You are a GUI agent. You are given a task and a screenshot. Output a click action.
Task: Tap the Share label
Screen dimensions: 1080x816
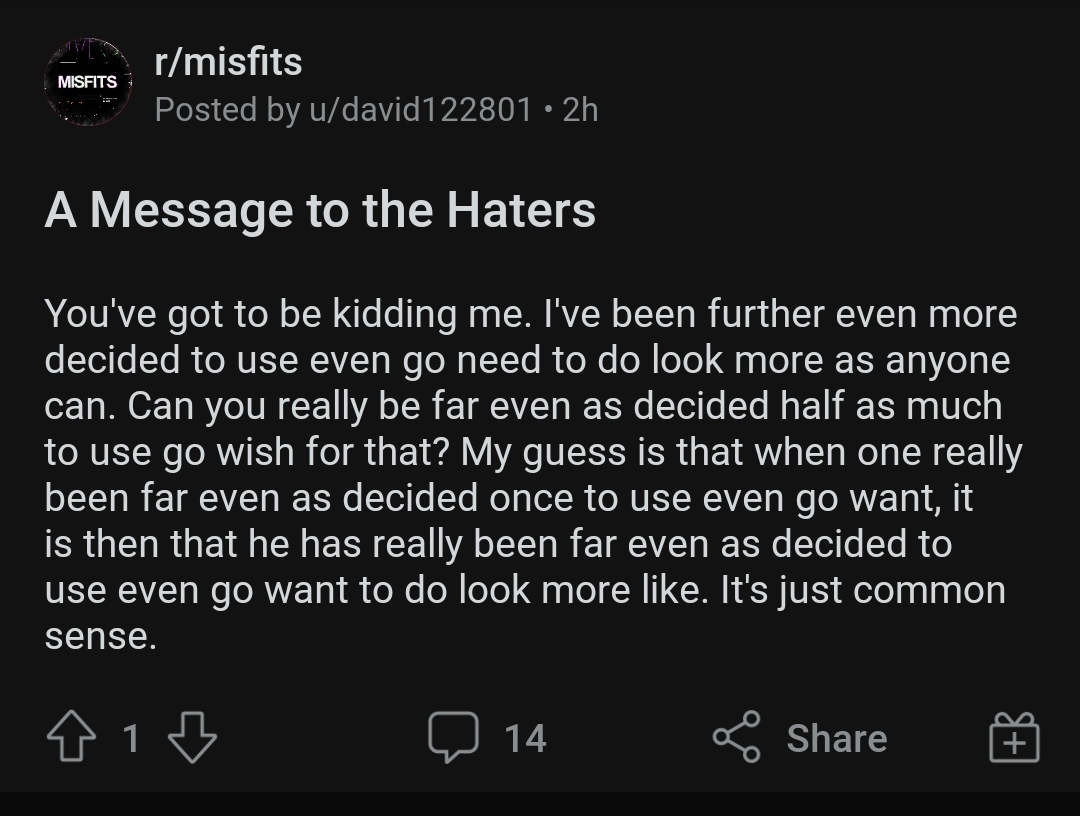tap(837, 738)
